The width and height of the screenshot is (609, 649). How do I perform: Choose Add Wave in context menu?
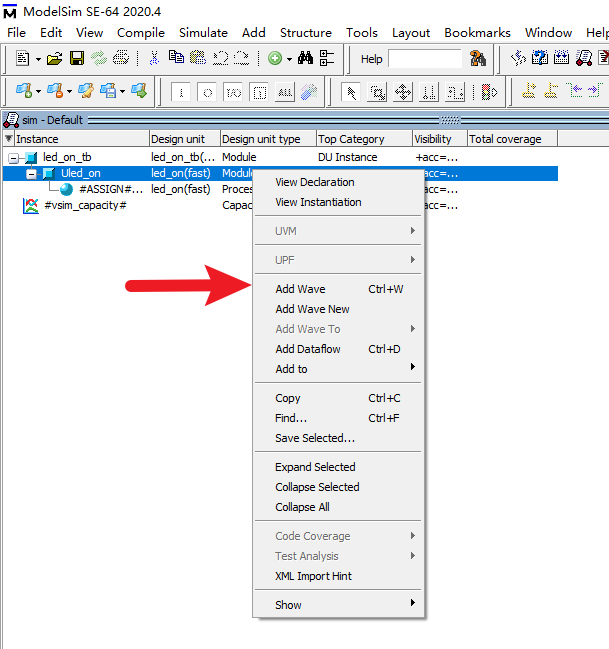[338, 289]
